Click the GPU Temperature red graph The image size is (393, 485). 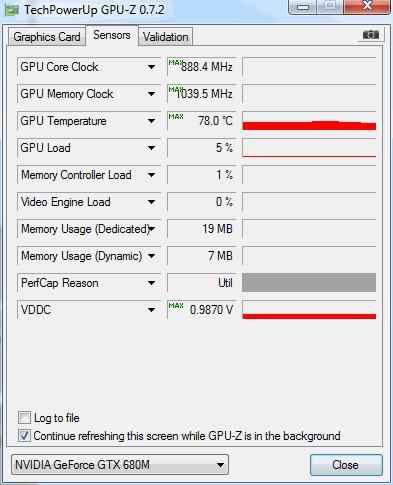pos(309,121)
